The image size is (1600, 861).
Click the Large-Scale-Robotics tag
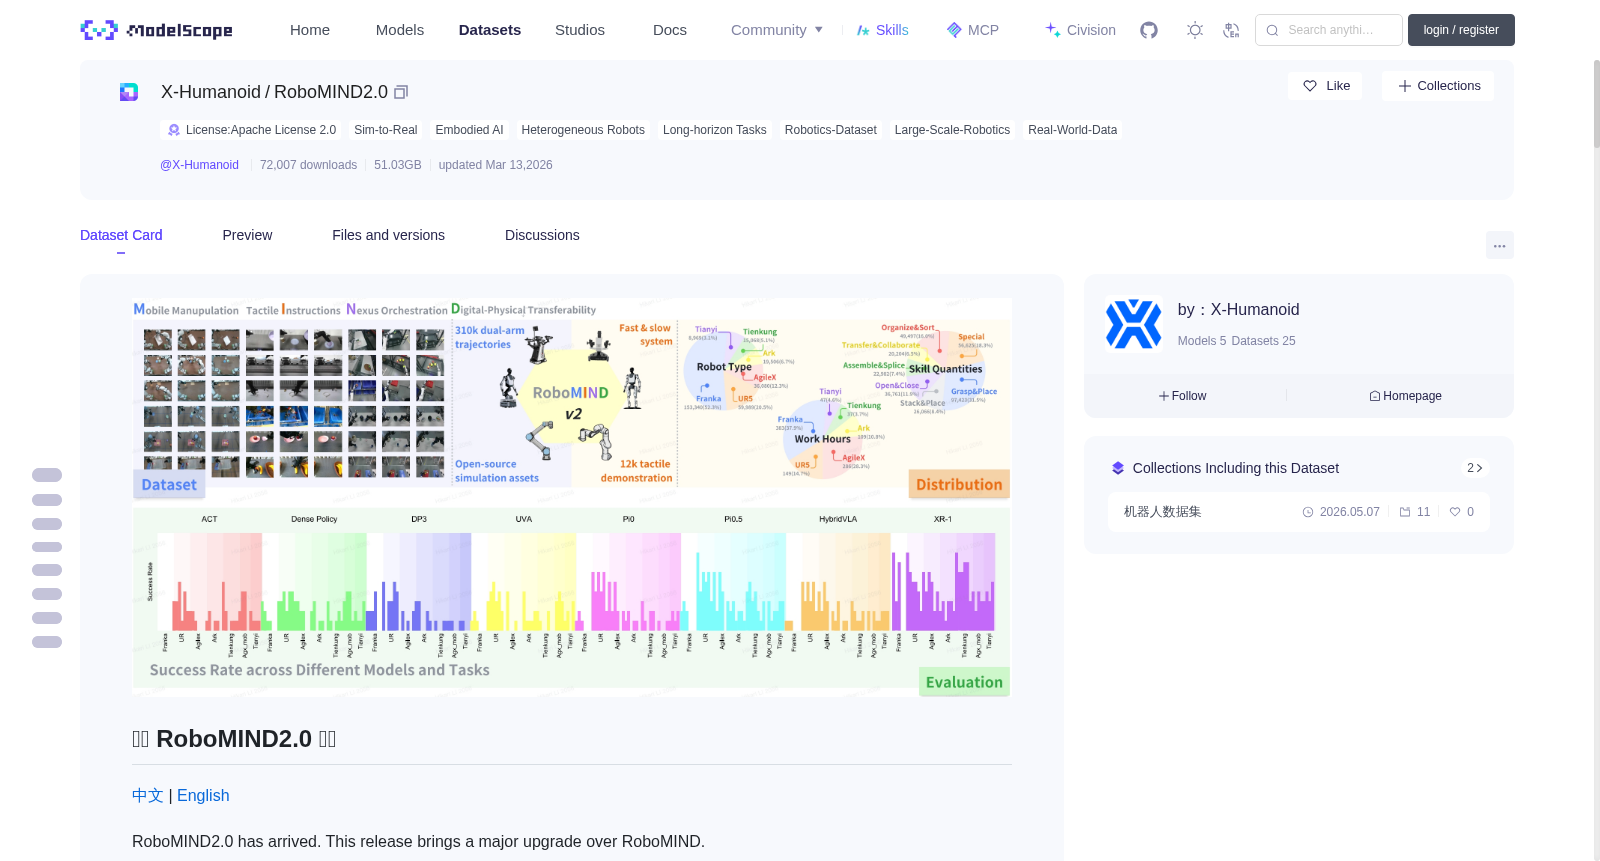952,130
